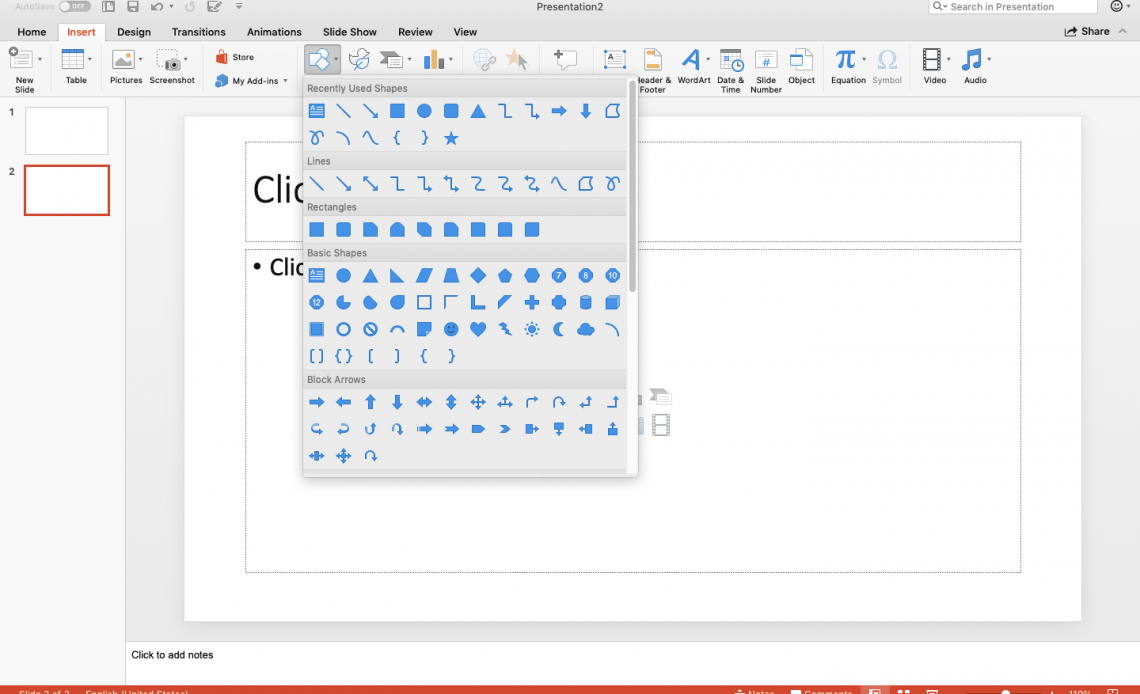Insert the moon shape
The height and width of the screenshot is (694, 1140).
[x=559, y=329]
